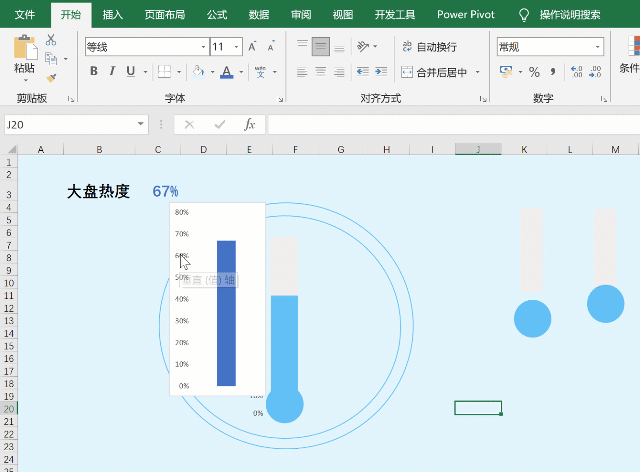Toggle 自动换行 wrap text
Image resolution: width=640 pixels, height=472 pixels.
pyautogui.click(x=429, y=47)
